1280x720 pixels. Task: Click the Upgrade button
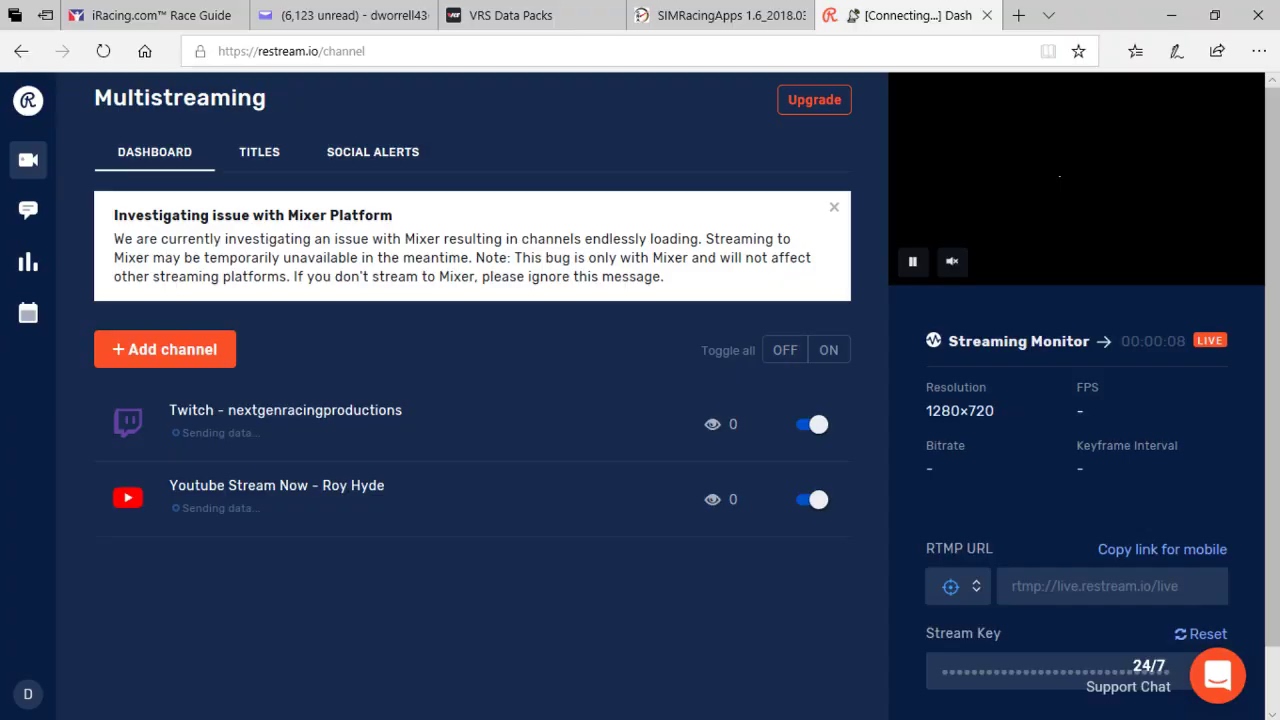click(x=814, y=100)
